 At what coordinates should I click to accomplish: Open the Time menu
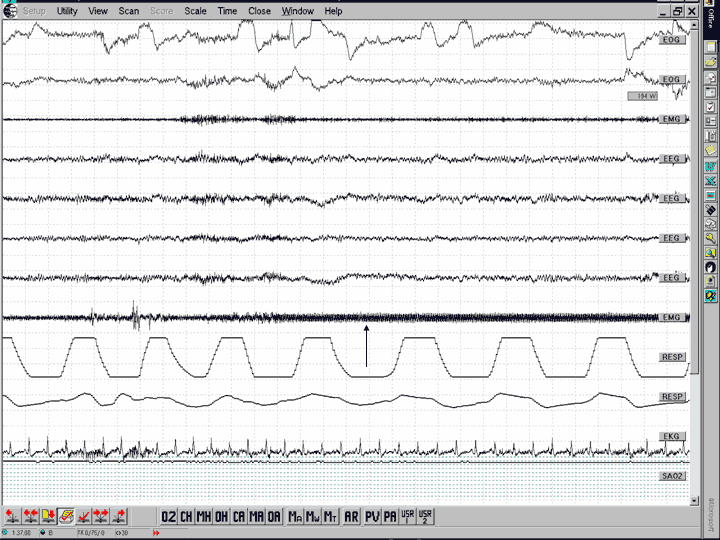point(228,11)
